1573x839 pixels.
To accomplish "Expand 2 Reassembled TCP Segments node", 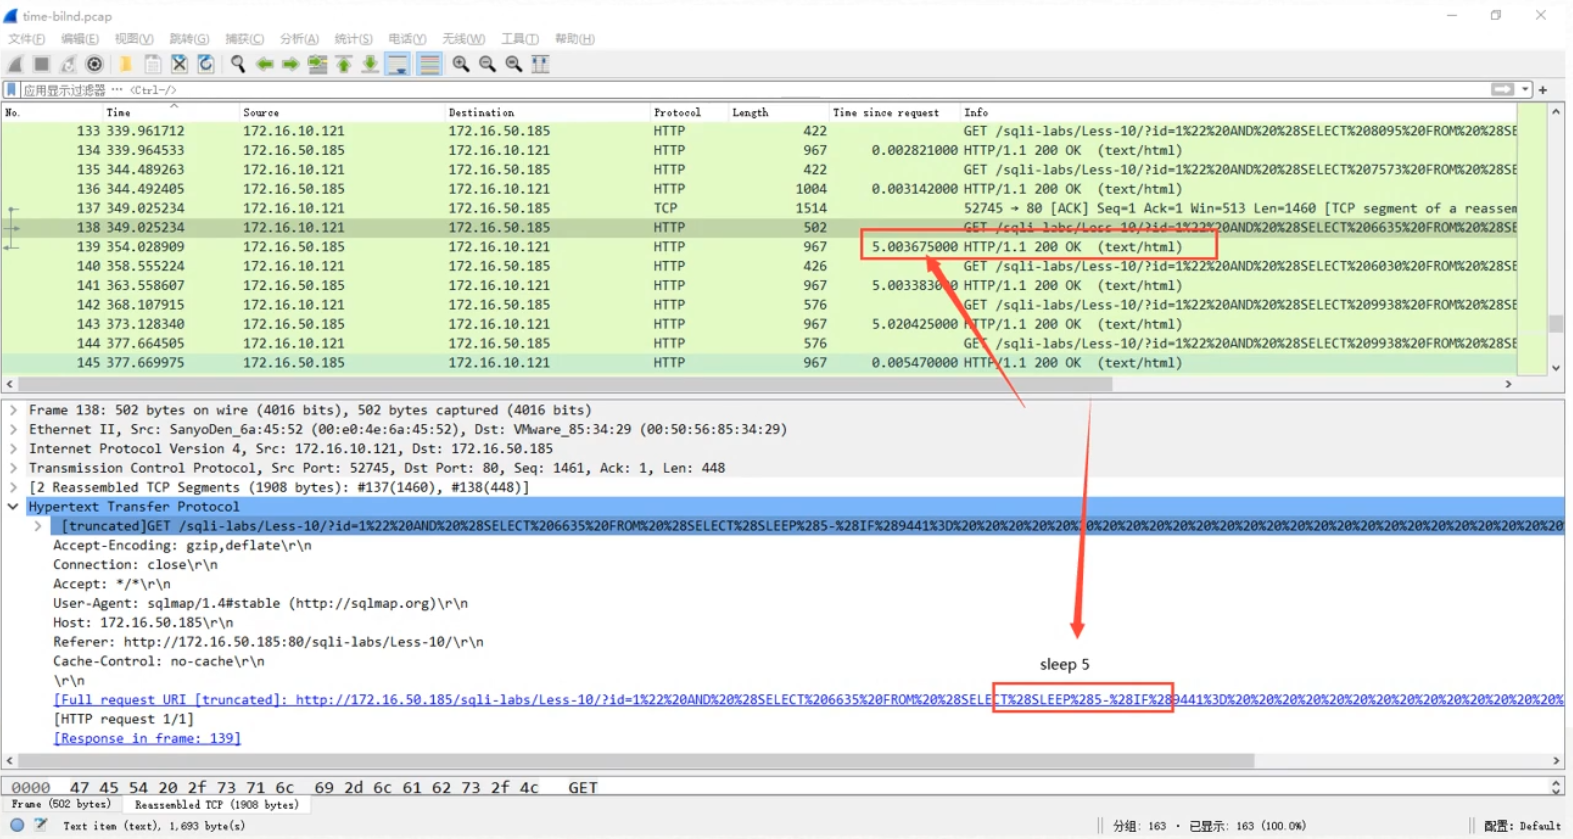I will [13, 487].
